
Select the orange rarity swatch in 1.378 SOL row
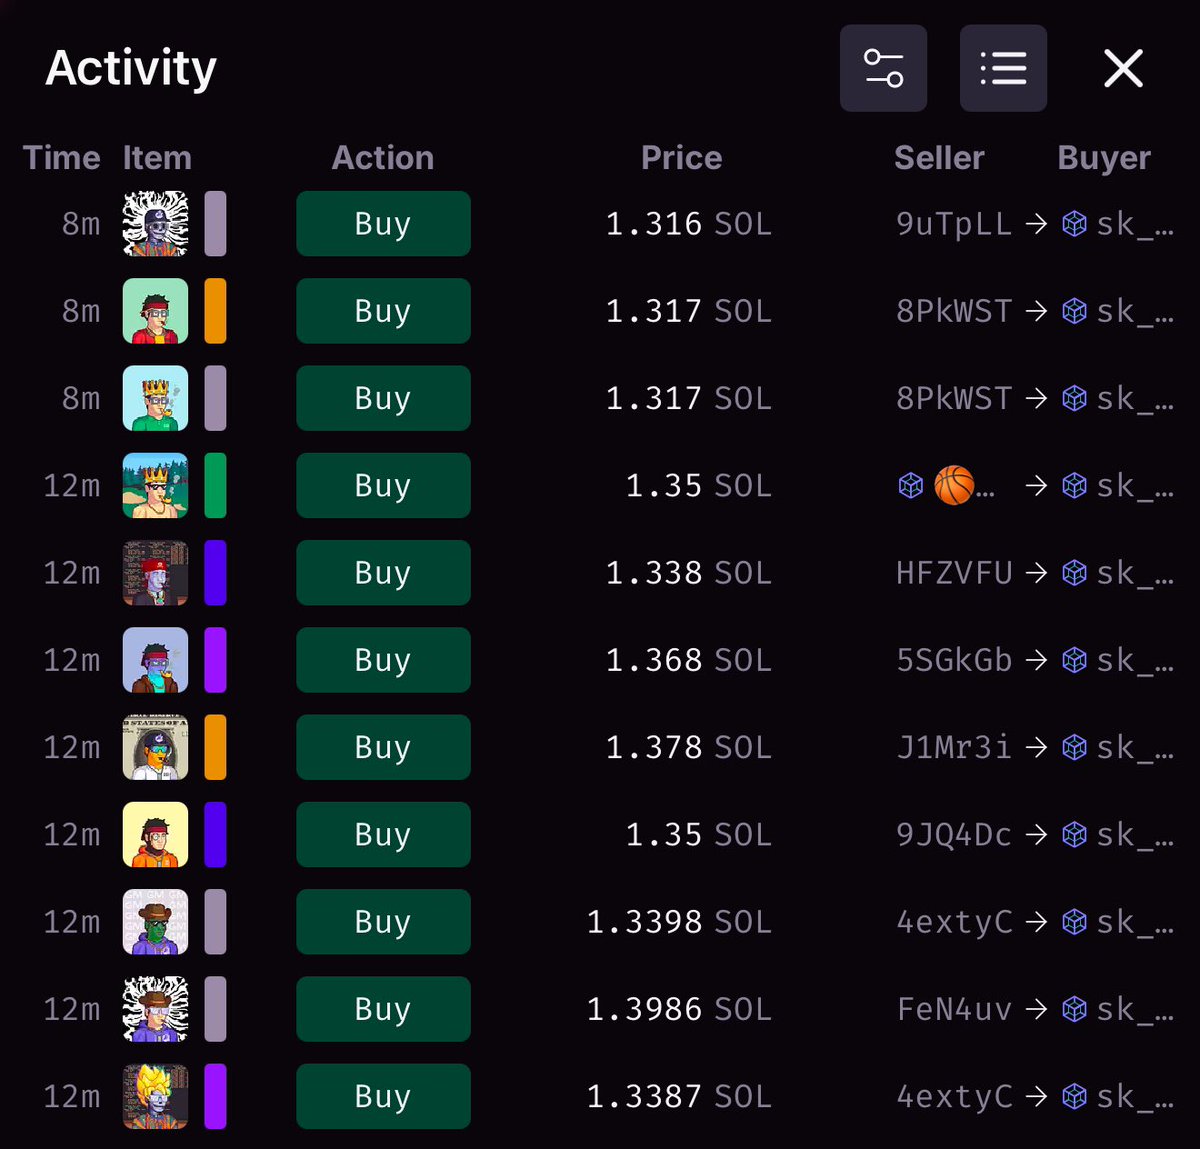(215, 747)
